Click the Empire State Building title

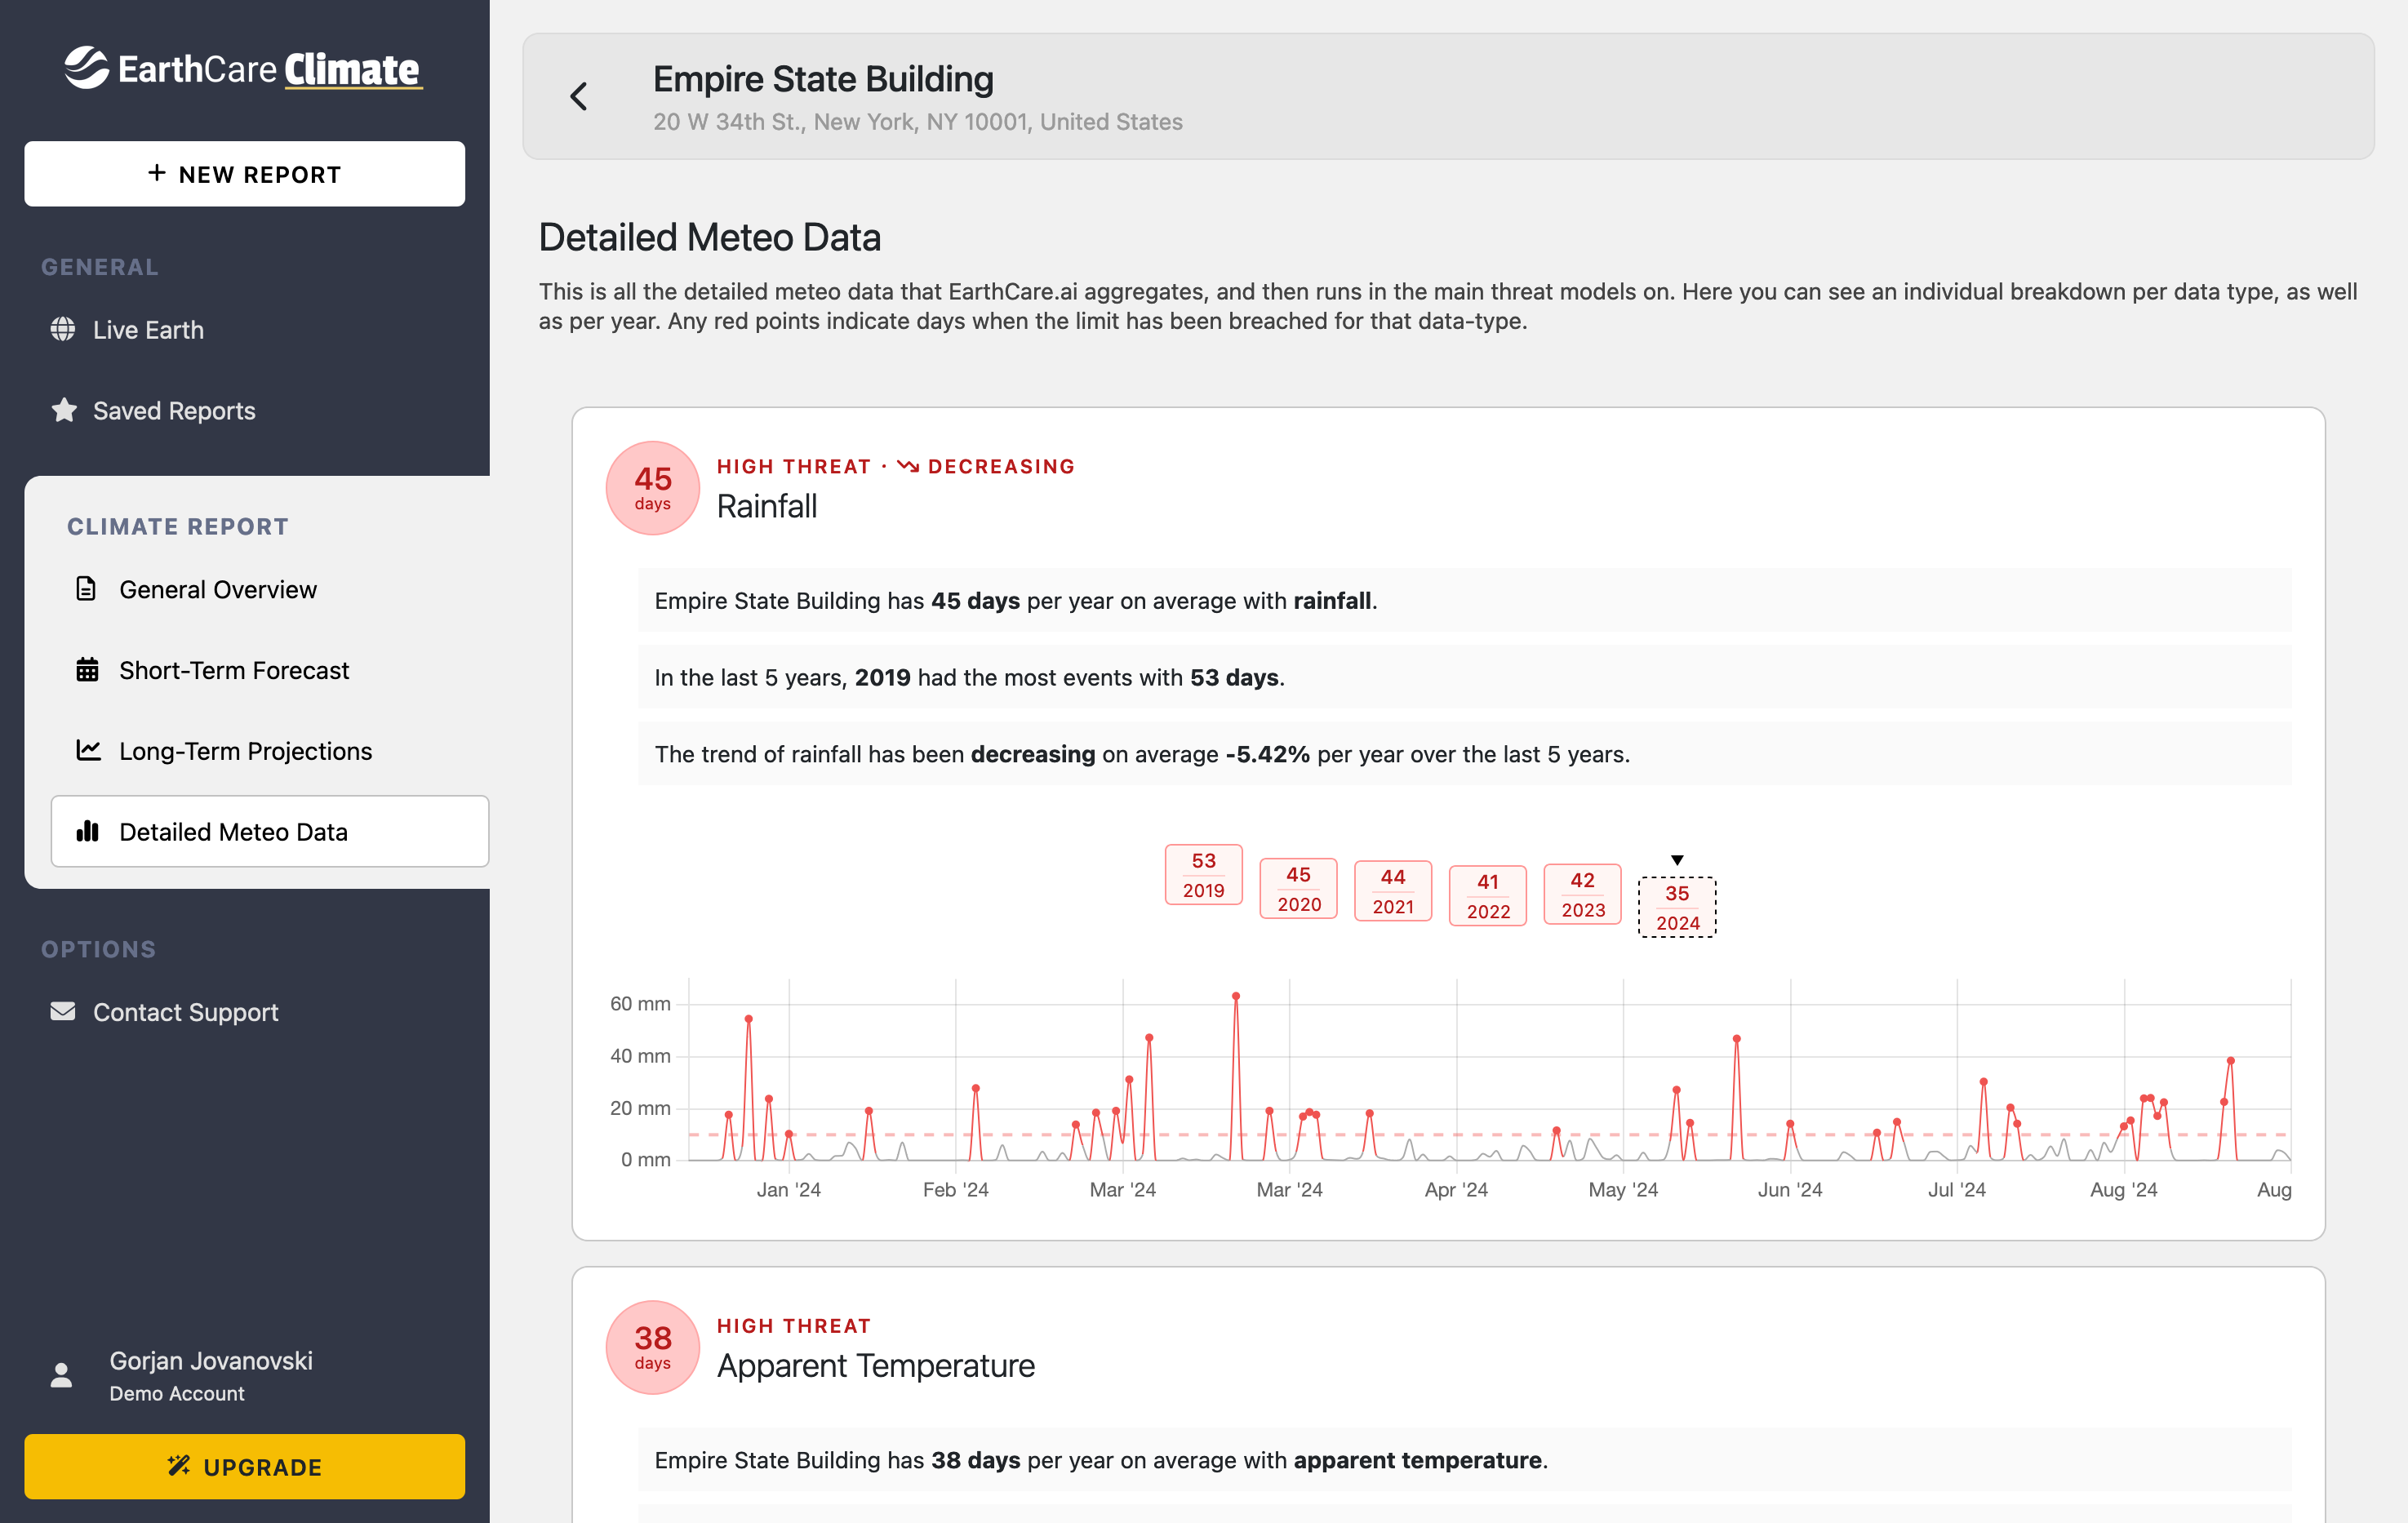tap(823, 79)
